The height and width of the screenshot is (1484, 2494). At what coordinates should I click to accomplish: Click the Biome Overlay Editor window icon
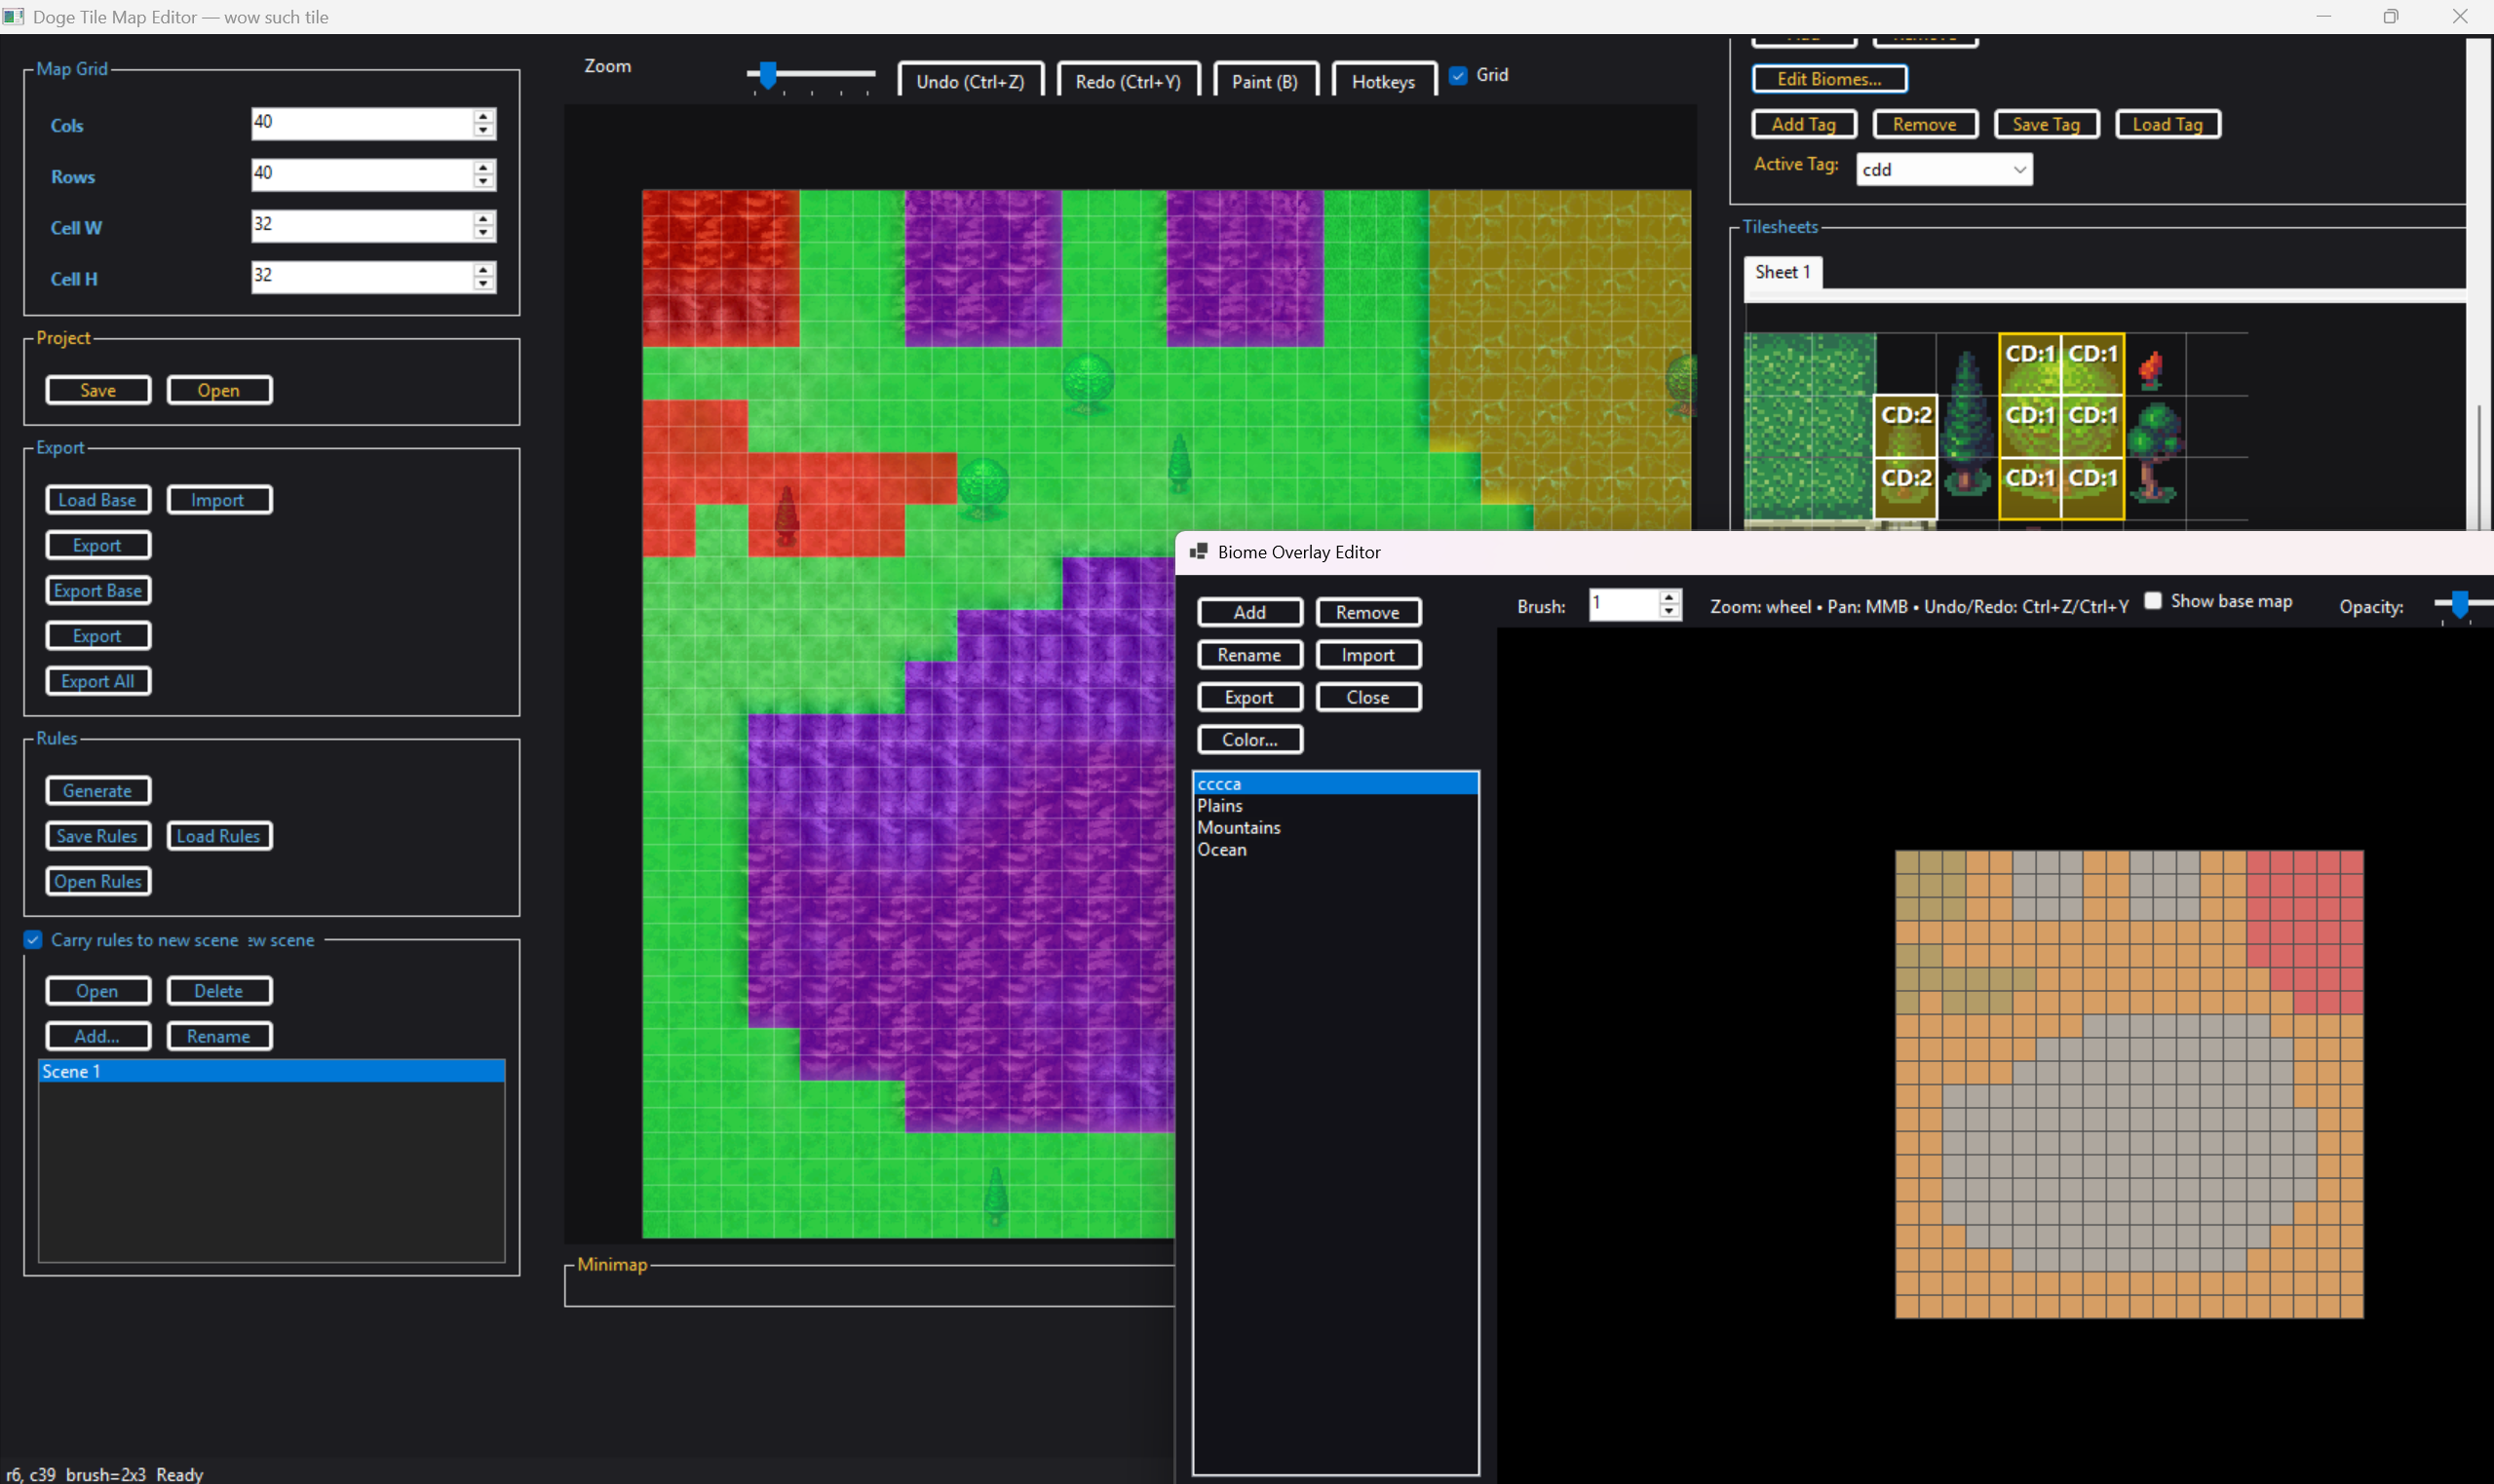click(1198, 552)
